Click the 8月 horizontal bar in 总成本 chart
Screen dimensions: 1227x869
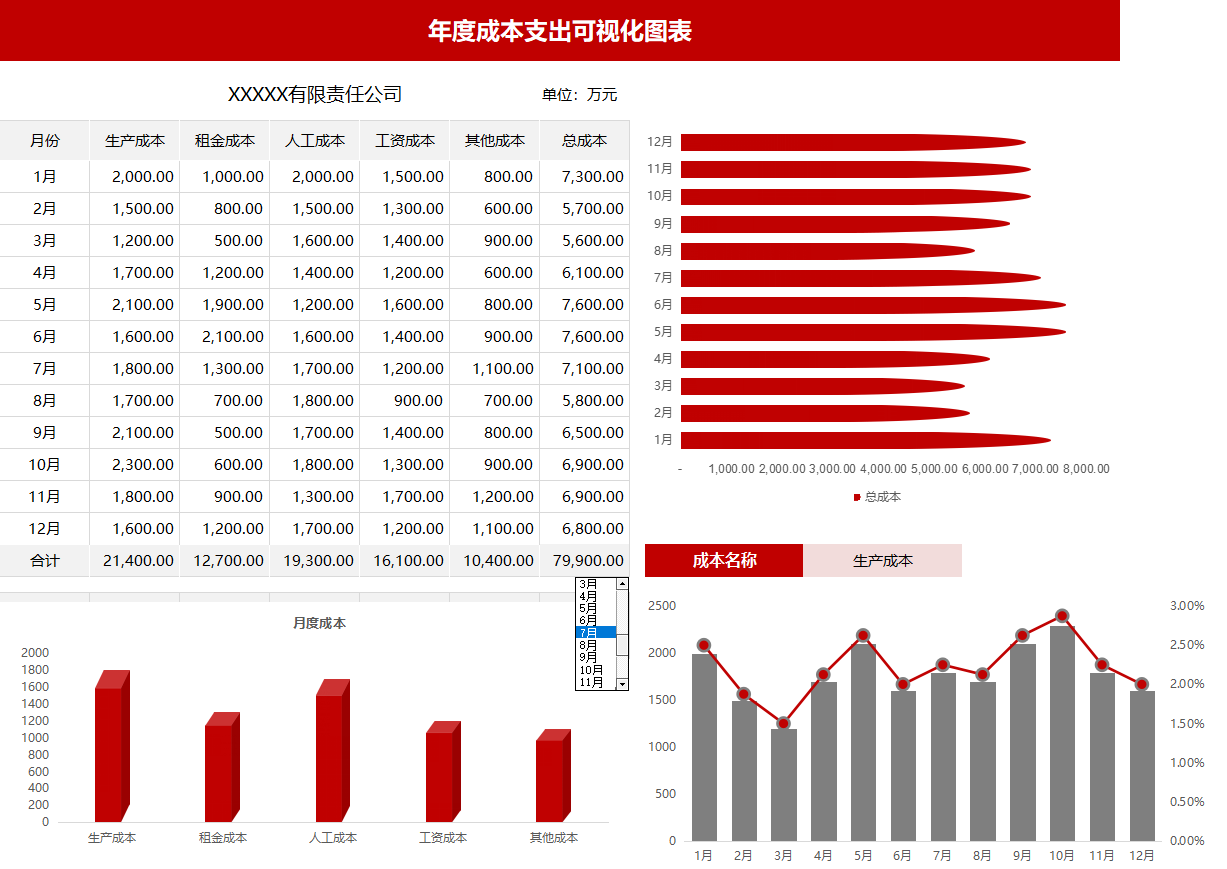828,250
